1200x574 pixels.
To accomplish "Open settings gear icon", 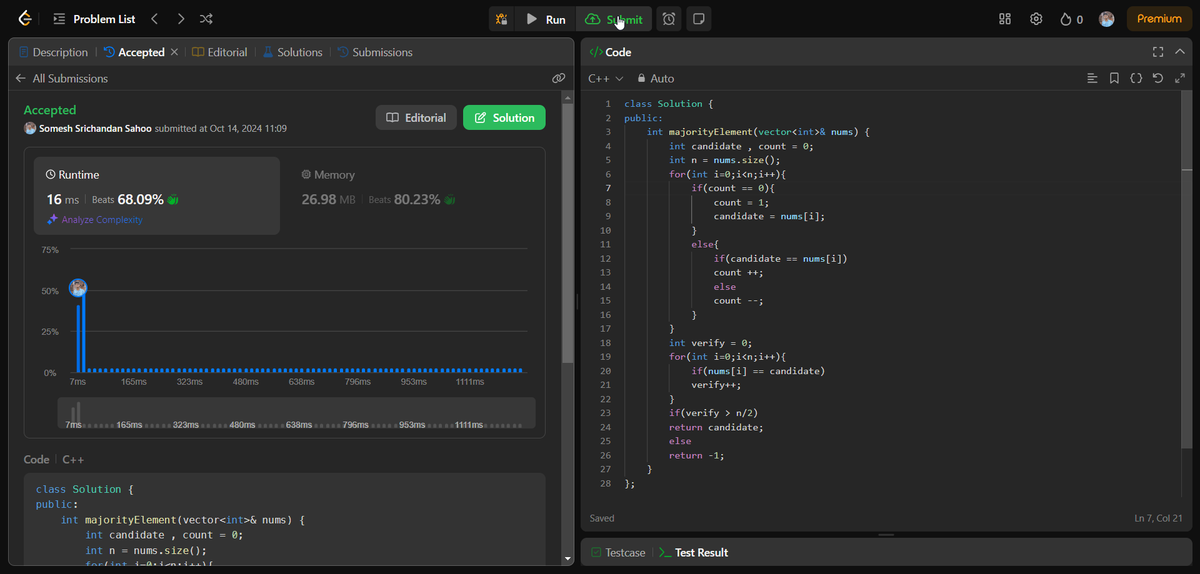I will pos(1036,19).
